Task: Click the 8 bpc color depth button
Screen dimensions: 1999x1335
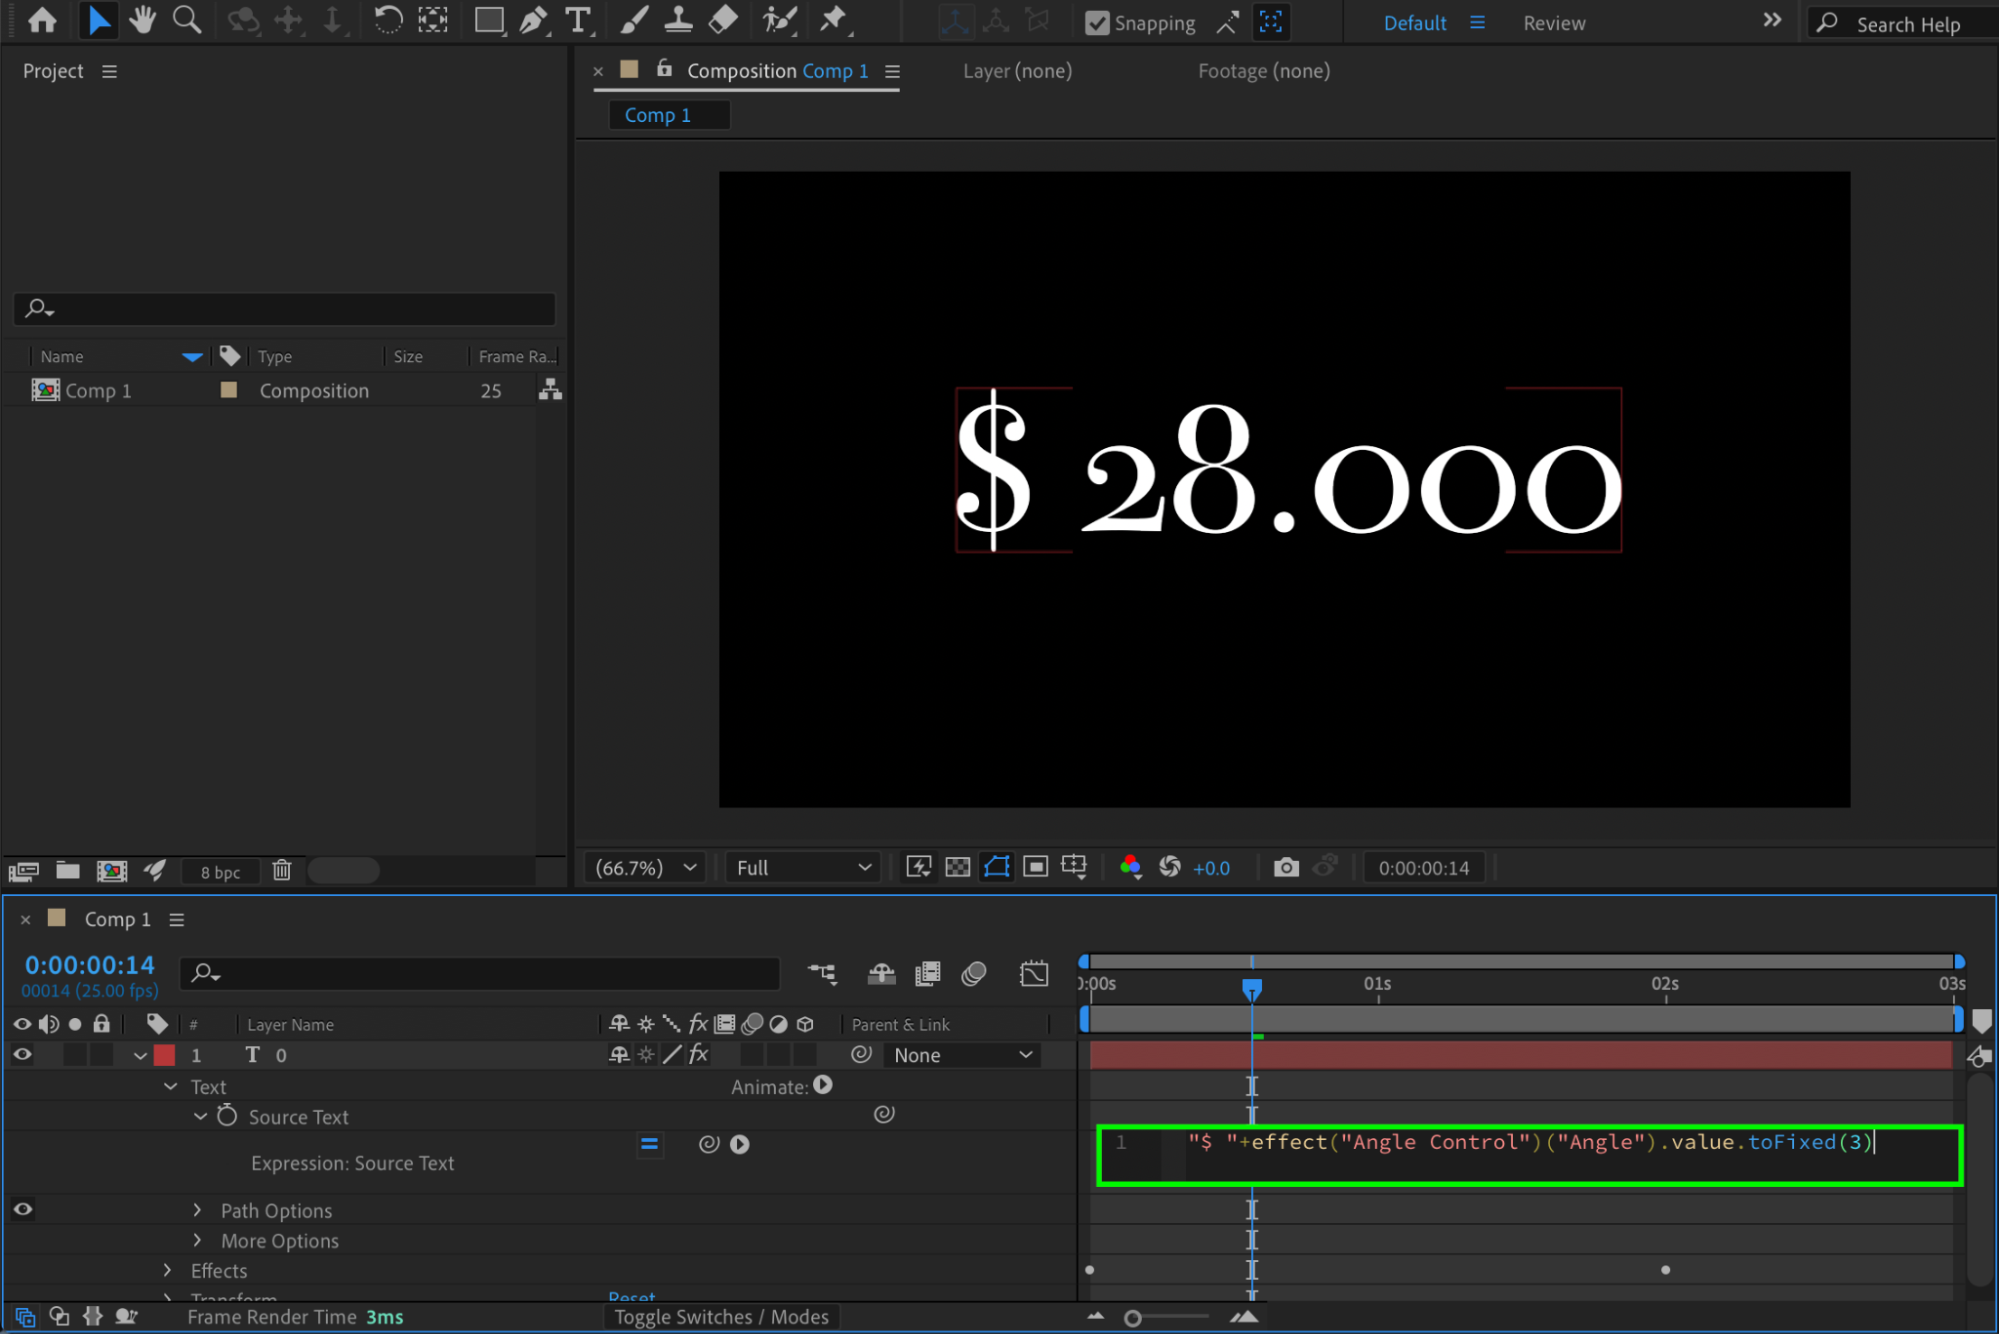Action: [x=220, y=872]
